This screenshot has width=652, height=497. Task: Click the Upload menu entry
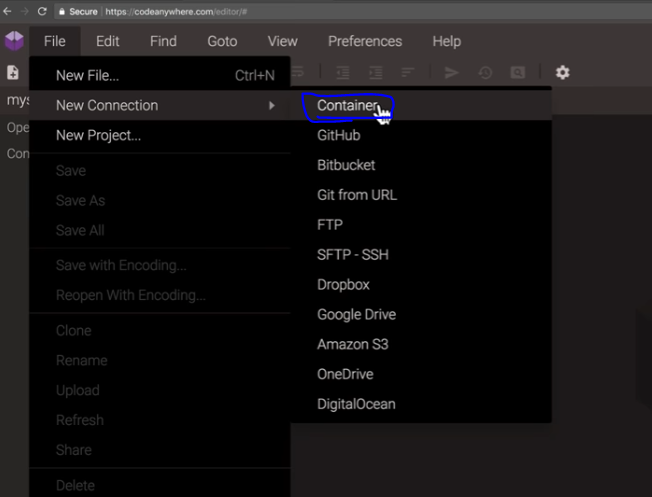(x=160, y=391)
